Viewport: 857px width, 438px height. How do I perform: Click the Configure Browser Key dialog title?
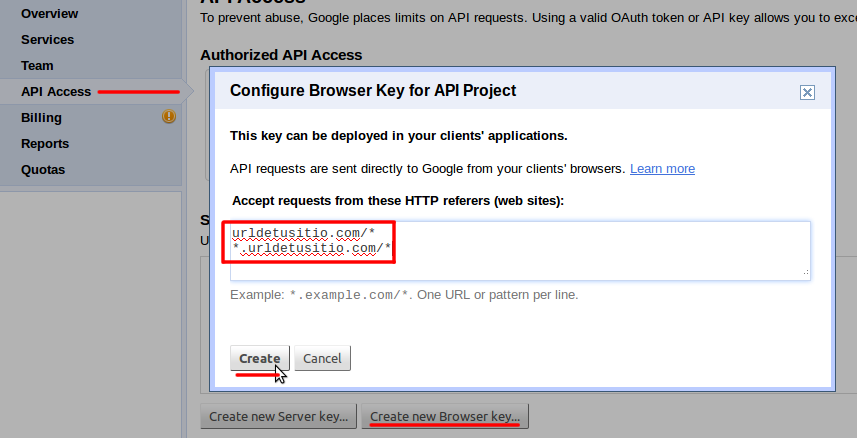pos(373,90)
